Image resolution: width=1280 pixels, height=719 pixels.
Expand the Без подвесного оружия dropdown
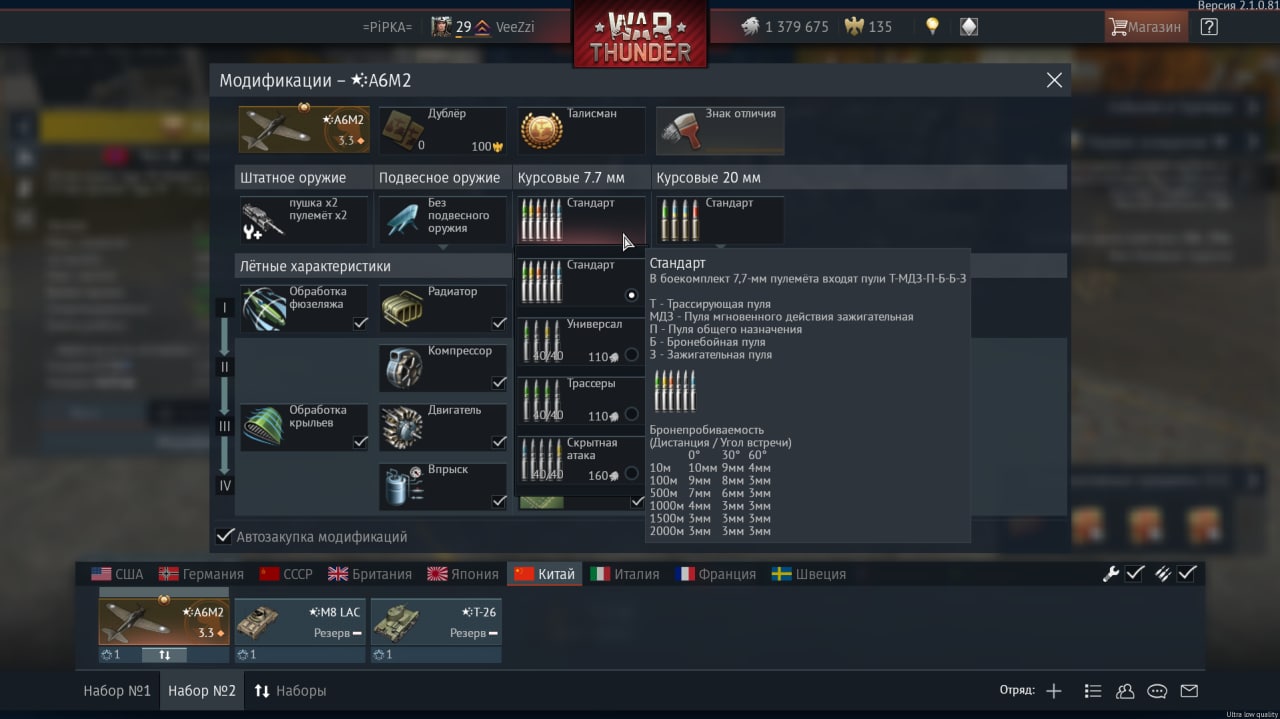pos(442,220)
